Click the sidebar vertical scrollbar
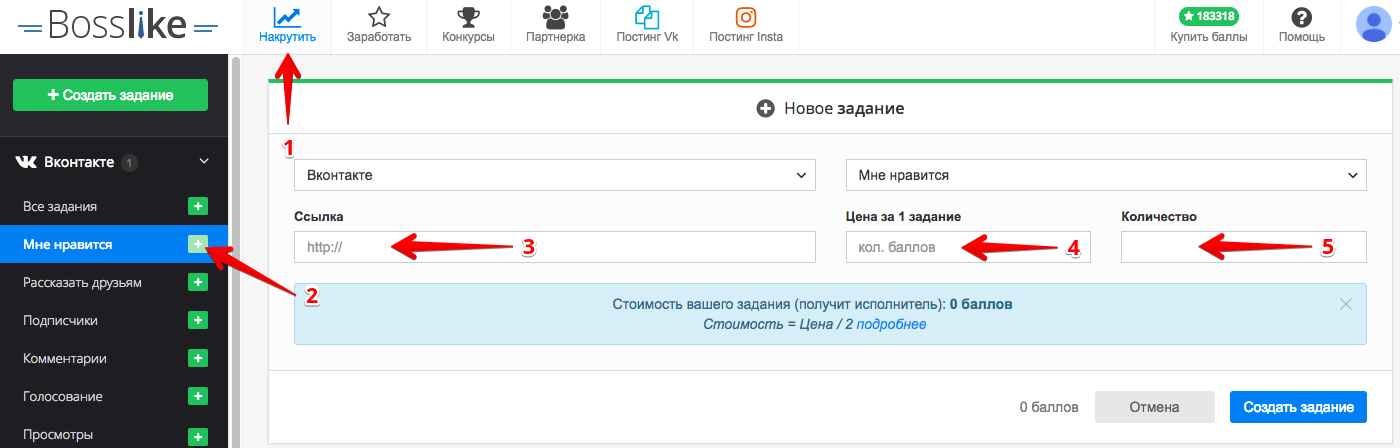Viewport: 1400px width, 448px height. [x=236, y=250]
